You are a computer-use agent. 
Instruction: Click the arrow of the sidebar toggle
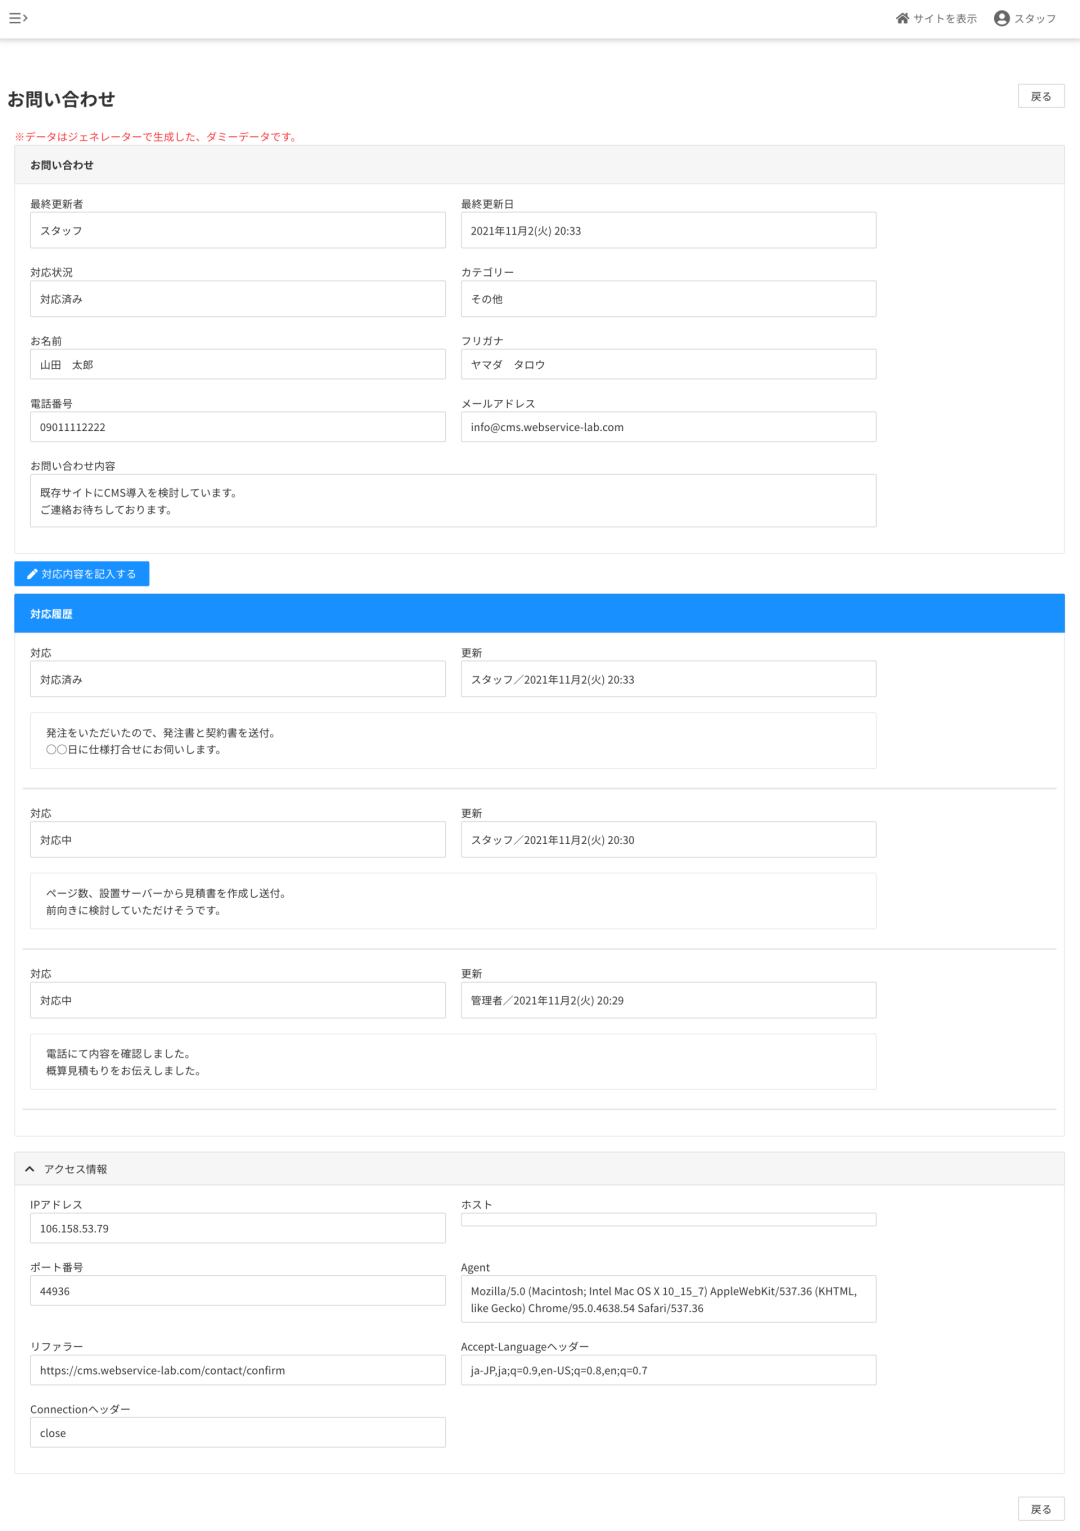pos(25,17)
